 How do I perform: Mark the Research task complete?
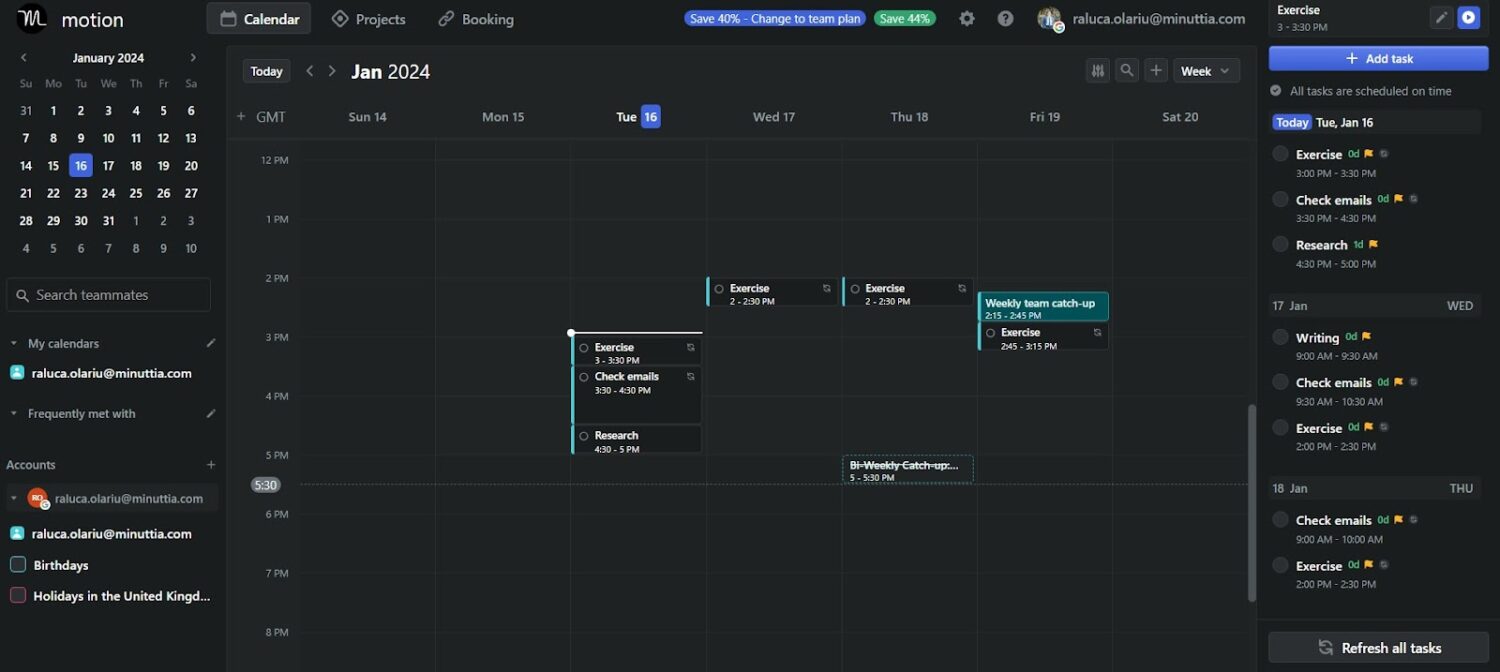1280,245
